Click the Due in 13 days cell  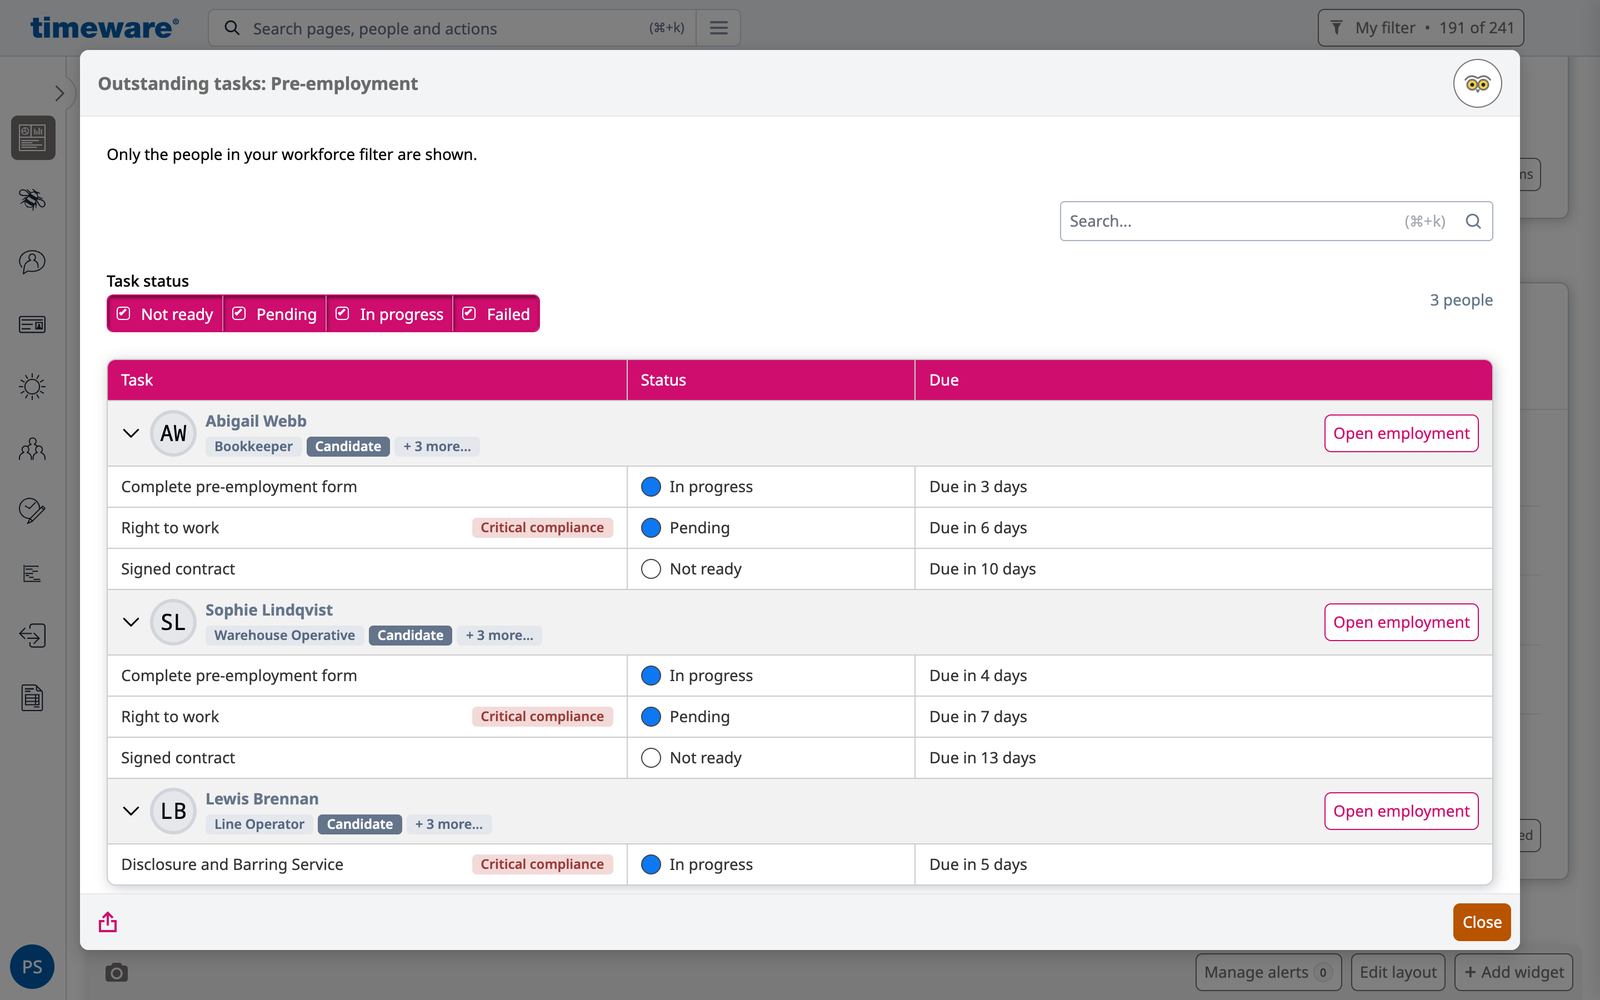[x=1203, y=758]
